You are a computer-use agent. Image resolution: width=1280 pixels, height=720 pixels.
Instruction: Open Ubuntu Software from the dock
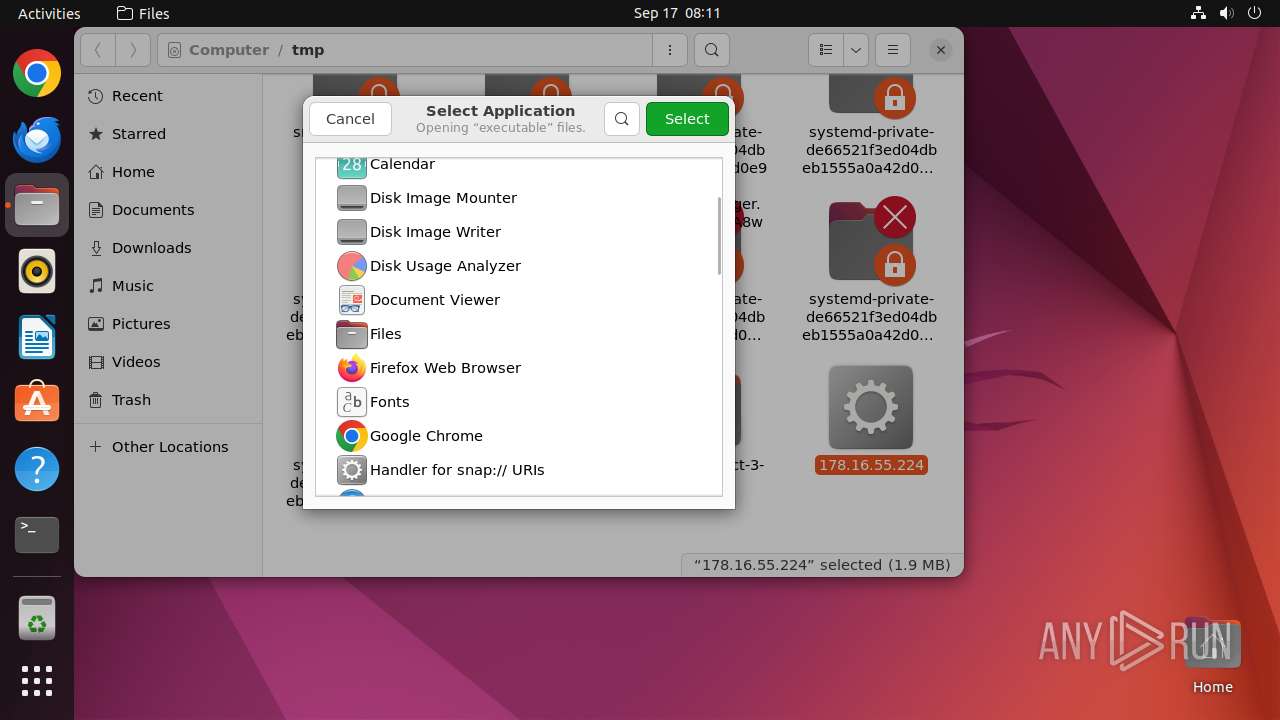point(37,403)
